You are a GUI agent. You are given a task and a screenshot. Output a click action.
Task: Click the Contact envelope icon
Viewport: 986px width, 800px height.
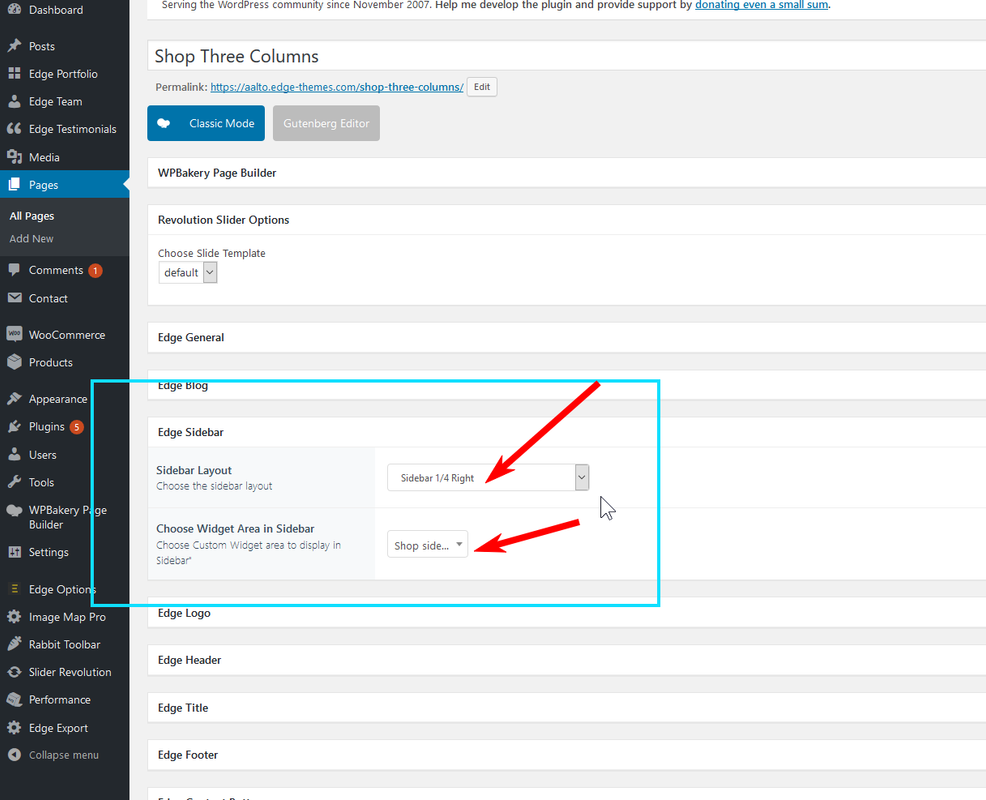(14, 298)
